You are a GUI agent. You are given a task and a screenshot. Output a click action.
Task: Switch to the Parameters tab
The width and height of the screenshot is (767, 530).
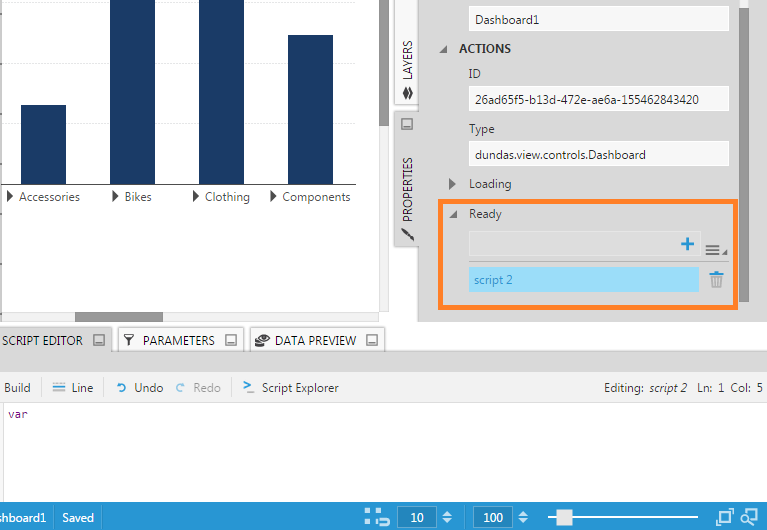point(179,341)
